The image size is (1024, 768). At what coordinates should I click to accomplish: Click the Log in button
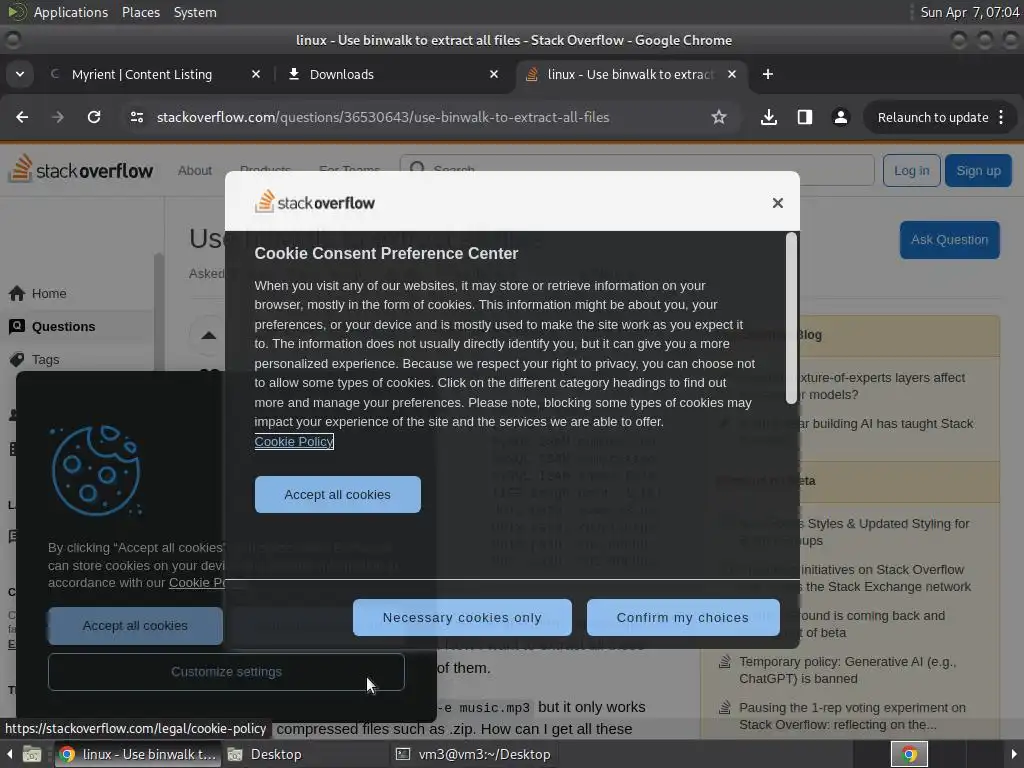pos(912,170)
